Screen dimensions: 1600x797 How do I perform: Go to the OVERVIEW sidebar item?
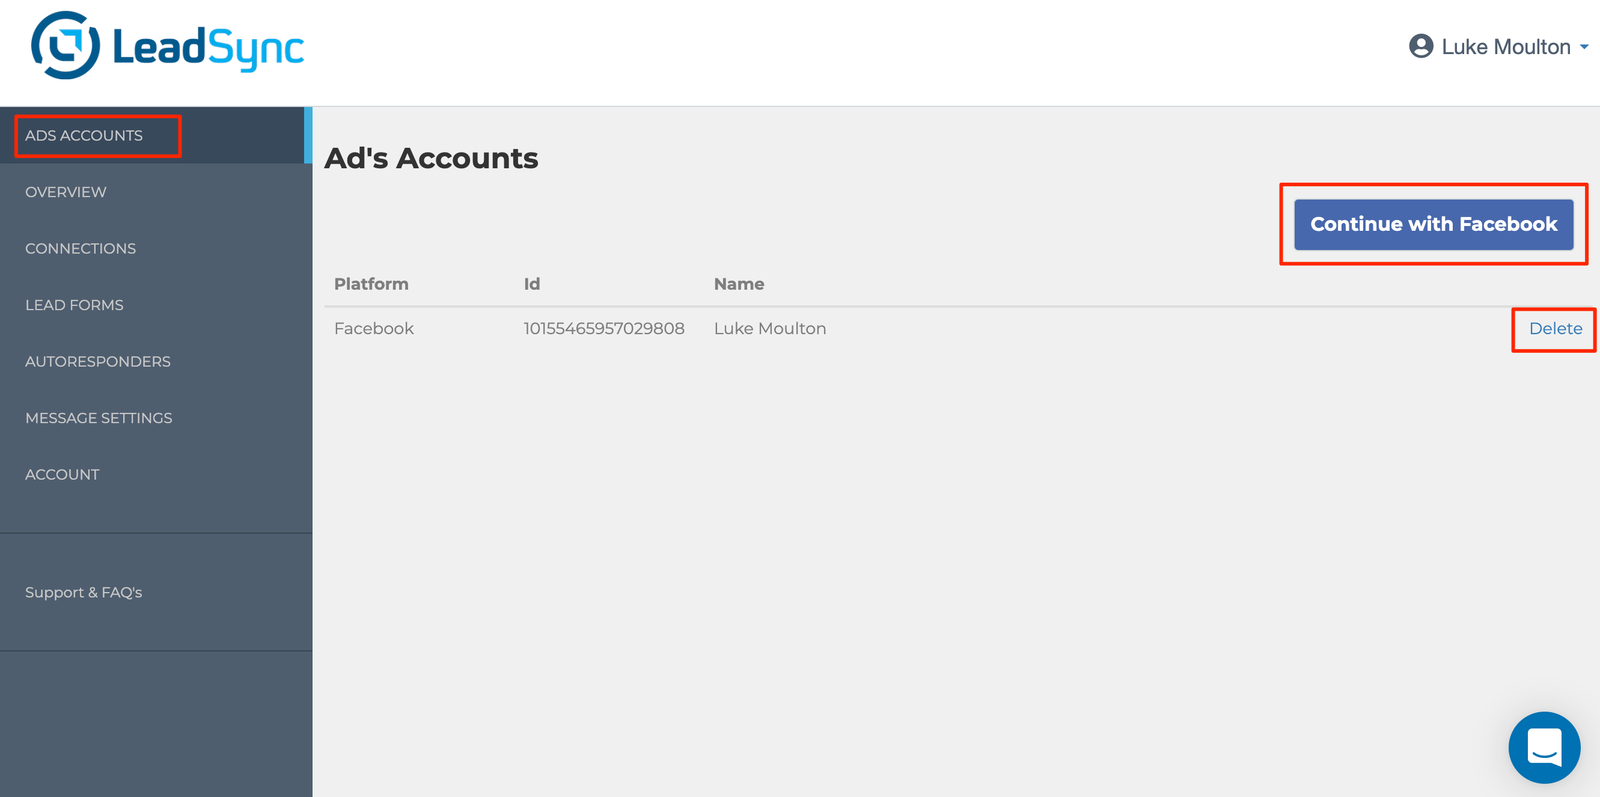click(66, 192)
